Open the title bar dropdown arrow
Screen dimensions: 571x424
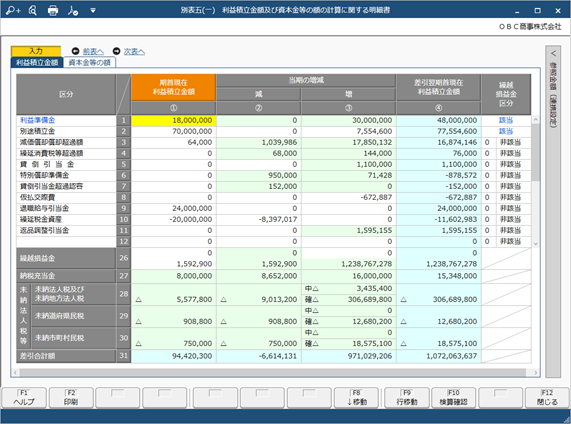tap(93, 11)
